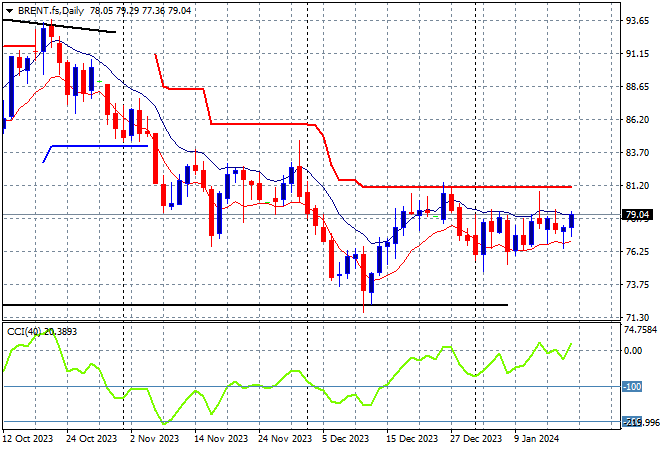Click the current price label 79.04
Screen dimensions: 660x450
pos(637,215)
